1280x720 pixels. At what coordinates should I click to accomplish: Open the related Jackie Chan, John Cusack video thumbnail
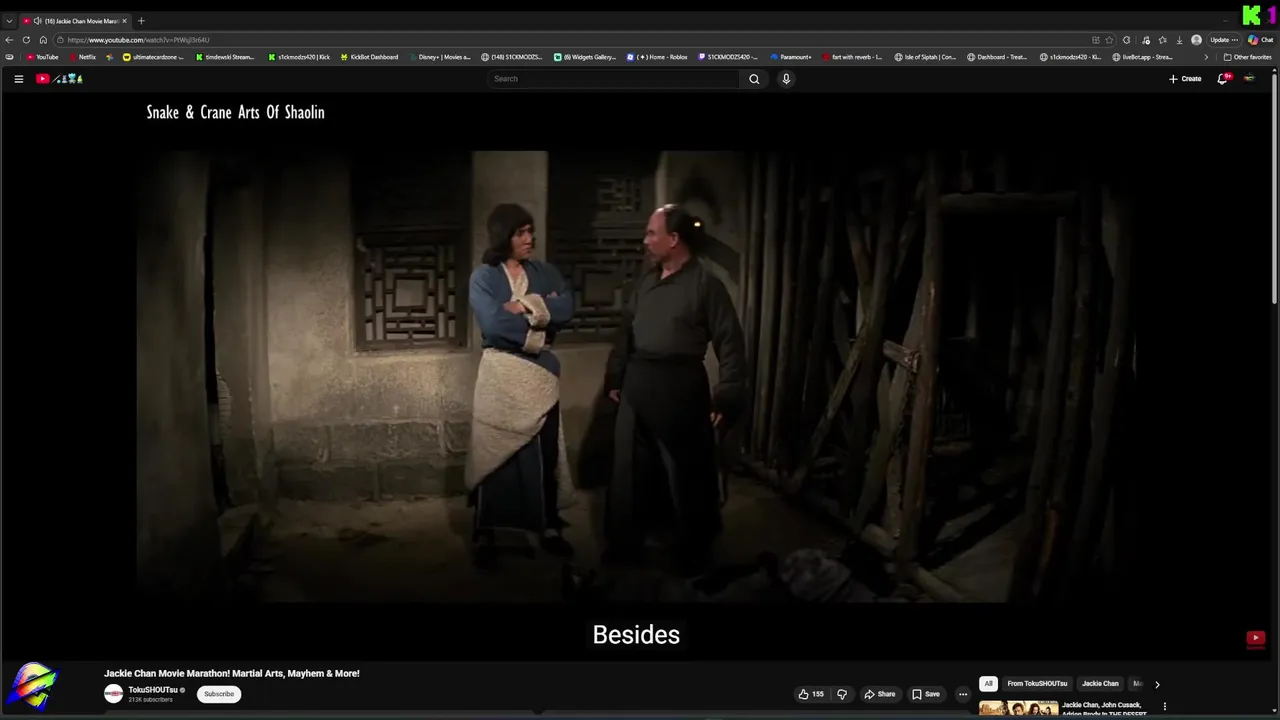pos(1018,709)
